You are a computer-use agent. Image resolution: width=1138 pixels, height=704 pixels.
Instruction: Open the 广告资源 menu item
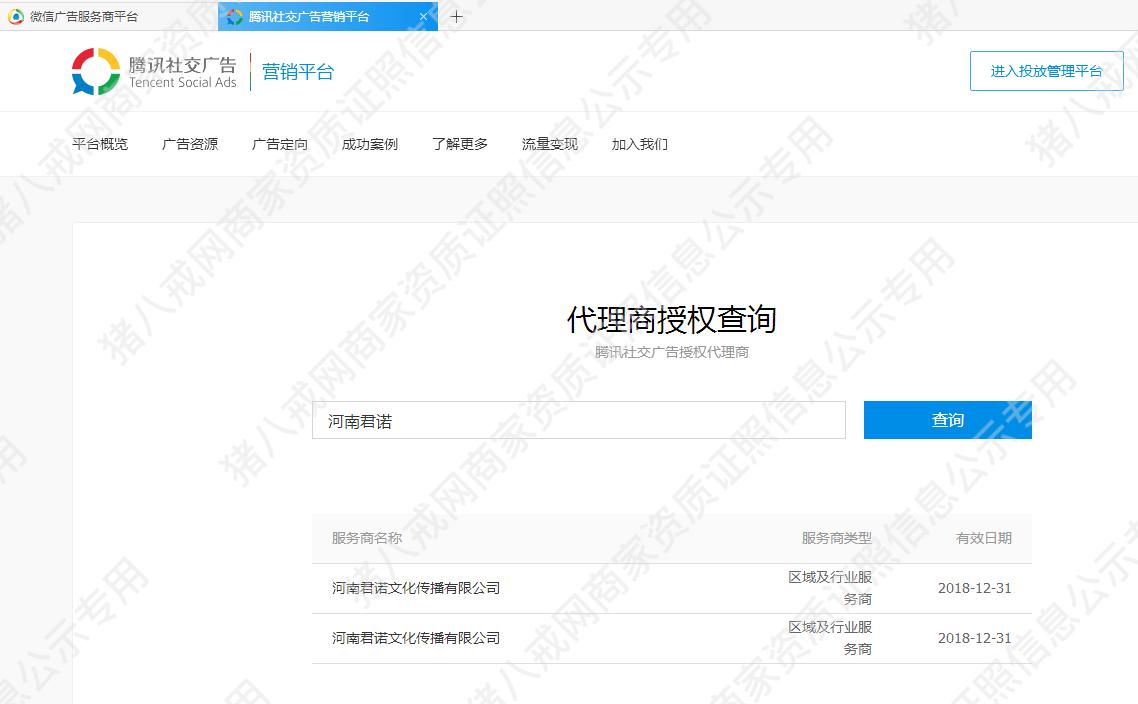[x=190, y=144]
